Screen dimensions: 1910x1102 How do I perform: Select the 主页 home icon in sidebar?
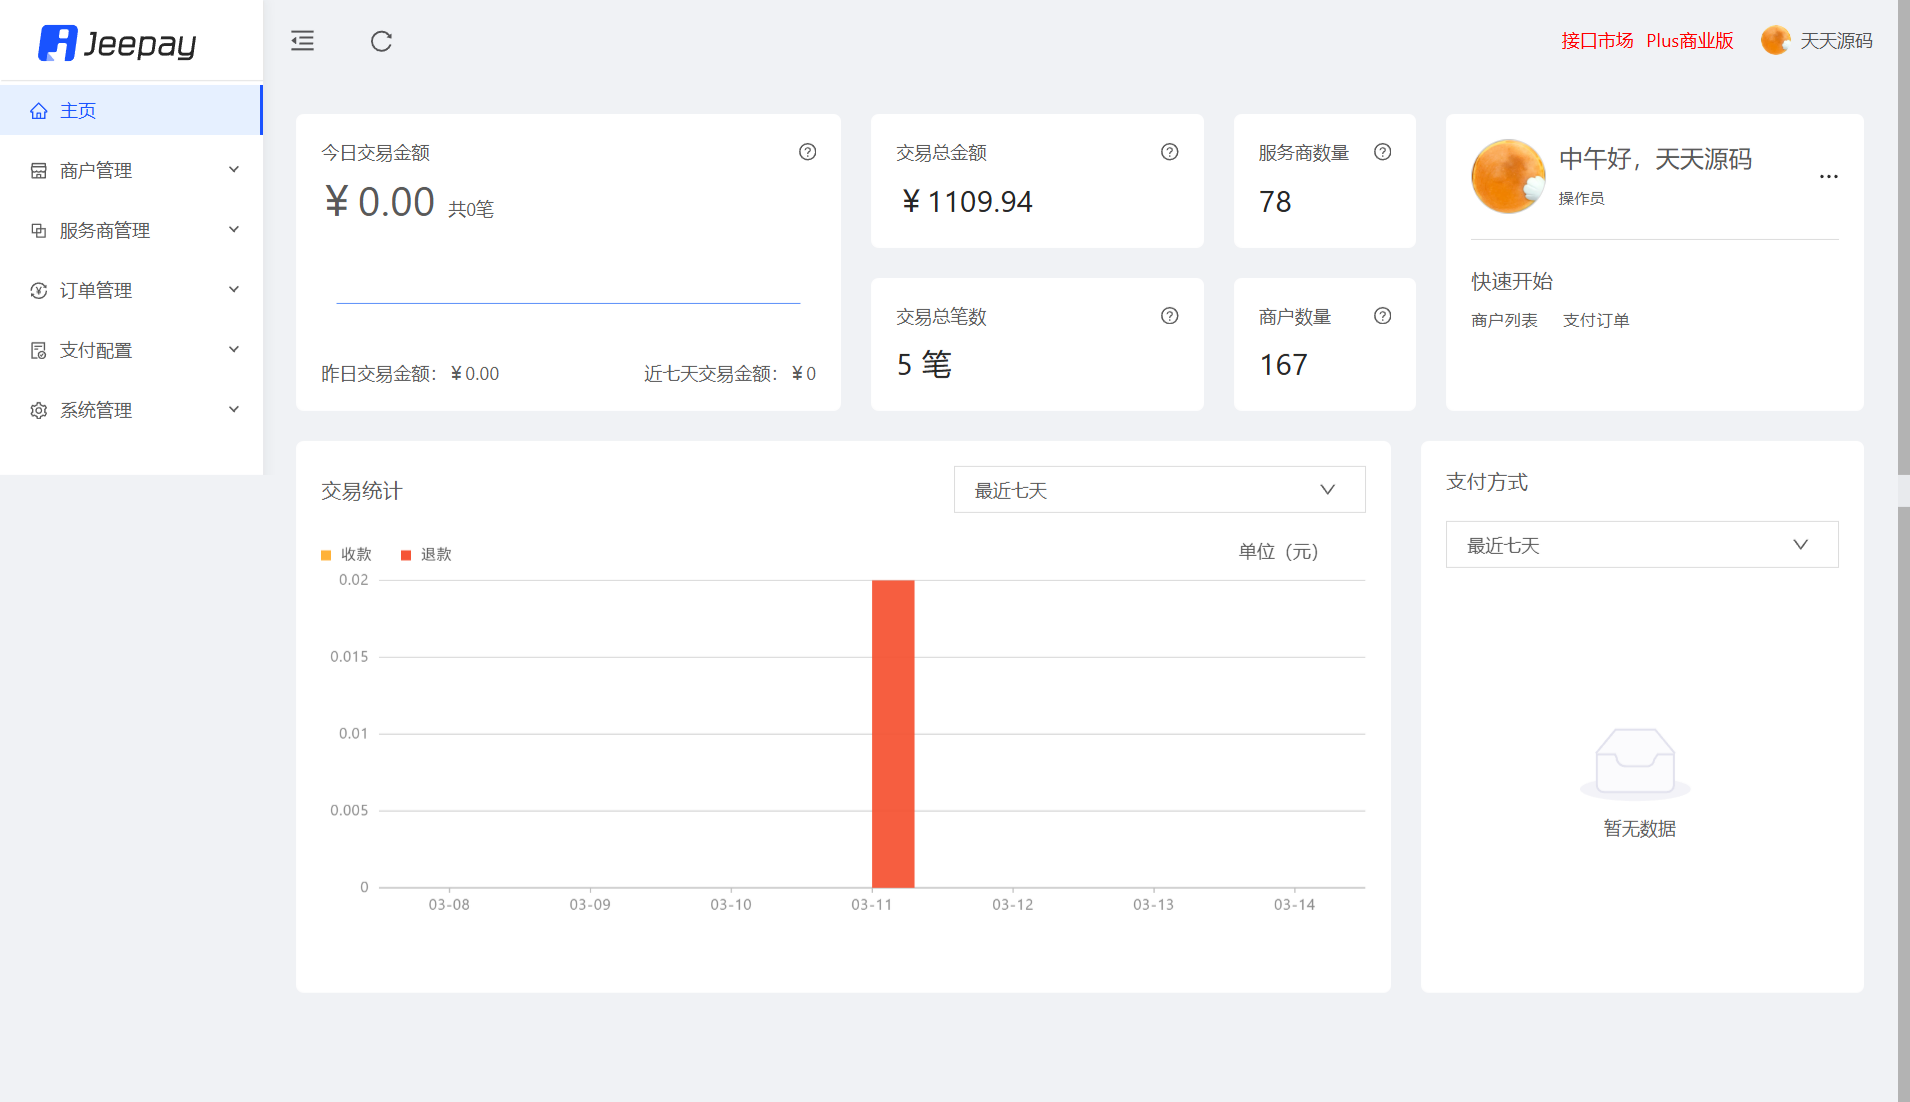(x=39, y=110)
